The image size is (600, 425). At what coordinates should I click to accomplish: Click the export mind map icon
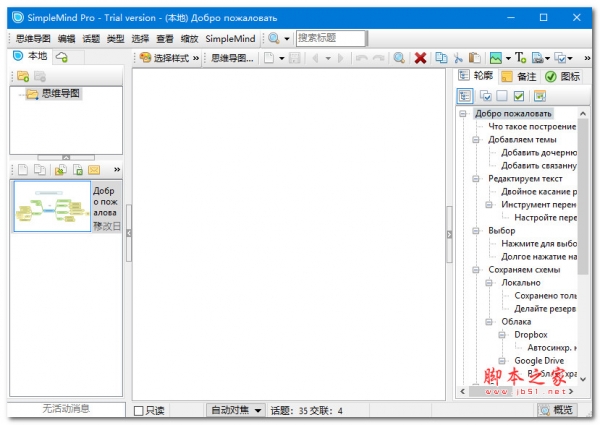[78, 169]
